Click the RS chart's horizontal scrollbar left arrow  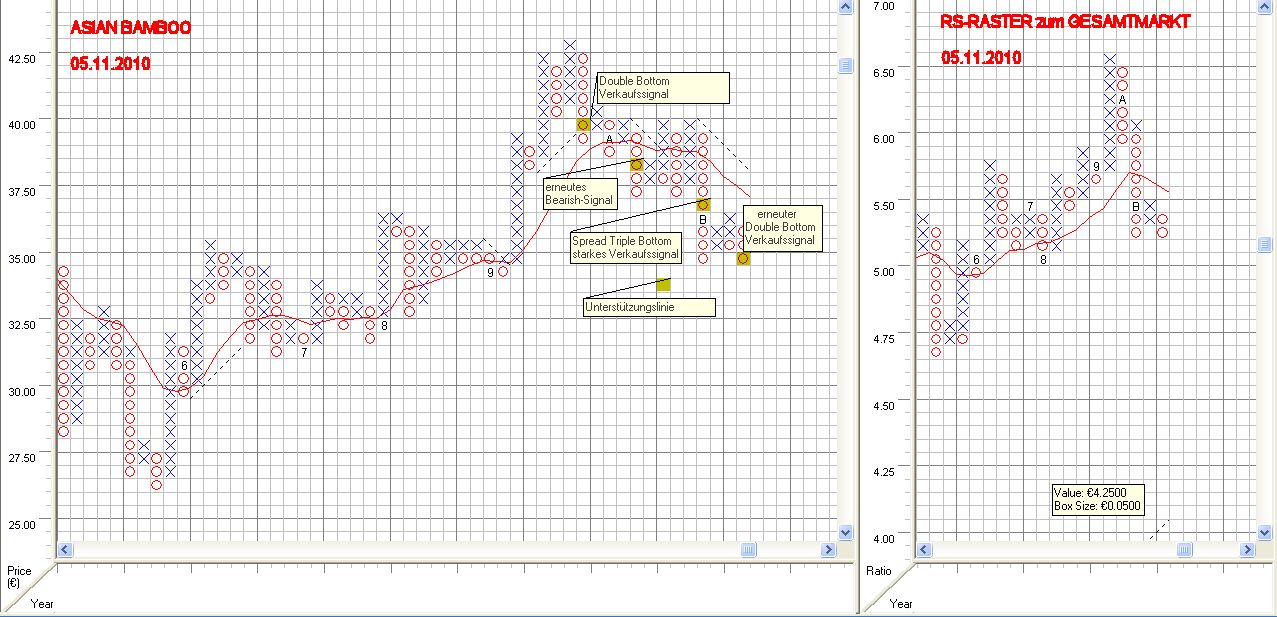(925, 550)
